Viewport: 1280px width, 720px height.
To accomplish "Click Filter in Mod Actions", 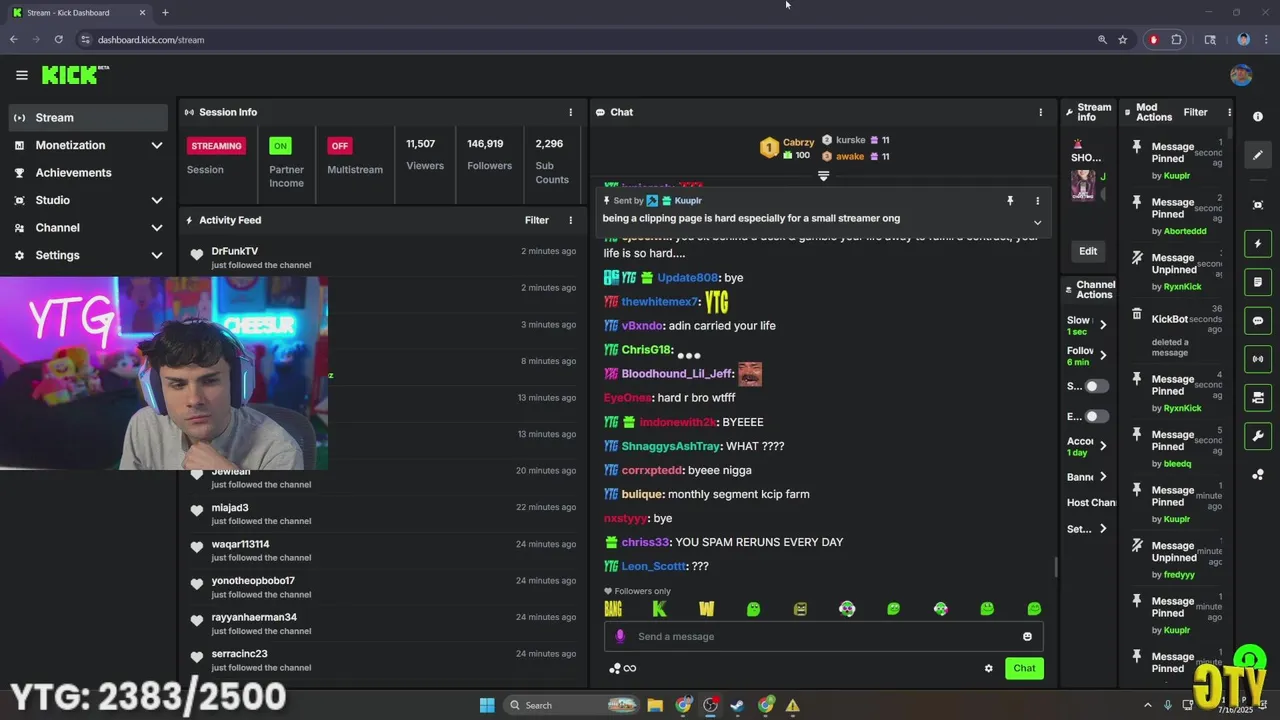I will (1195, 112).
